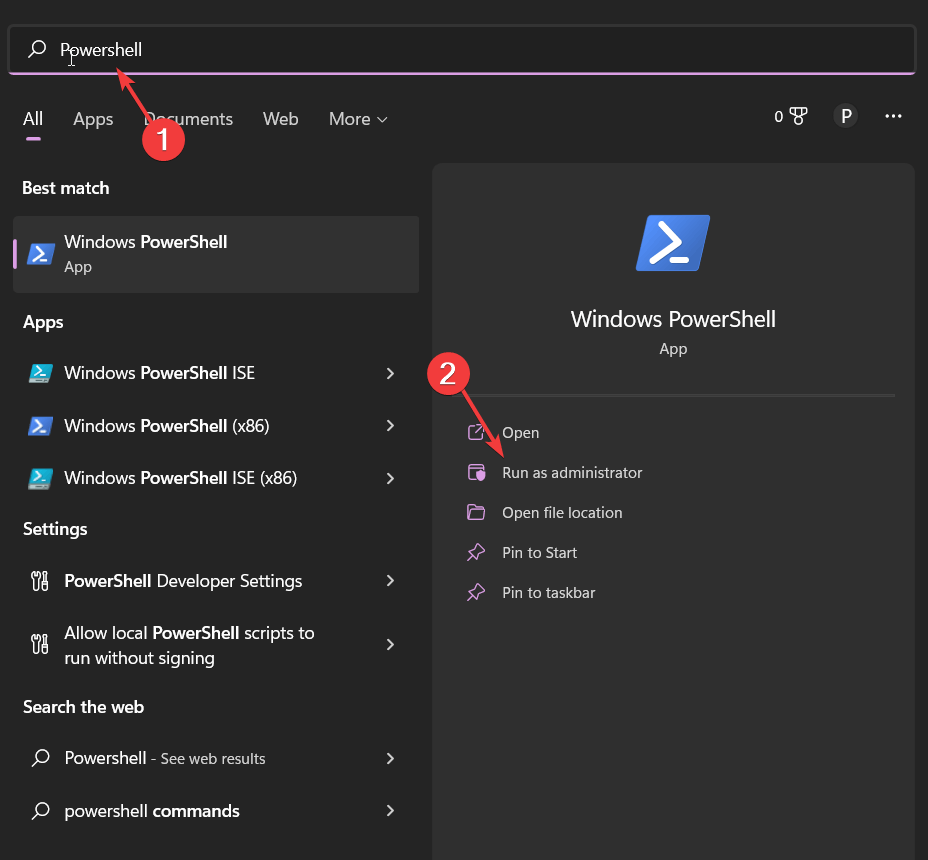This screenshot has height=860, width=928.
Task: Choose Pin to taskbar
Action: (549, 593)
